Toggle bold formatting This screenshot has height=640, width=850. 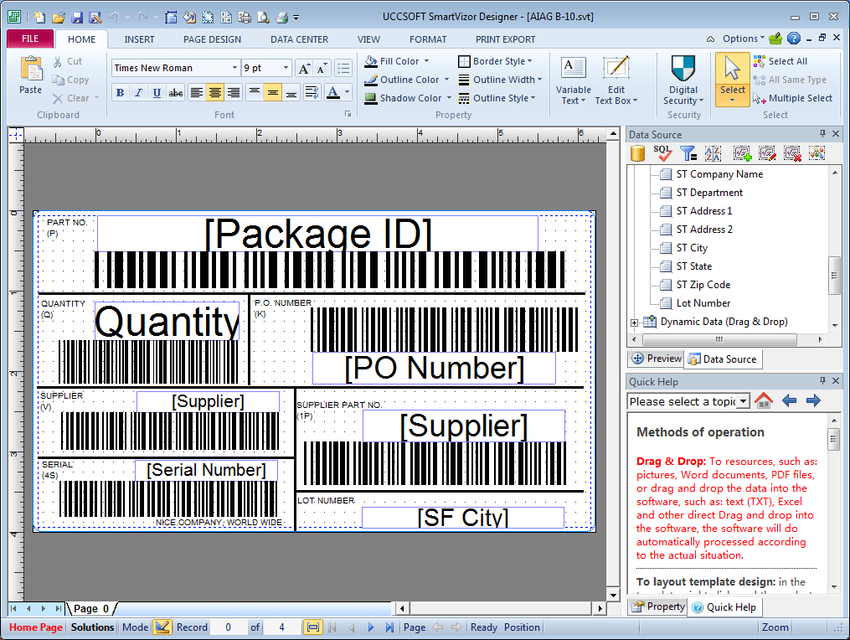point(120,93)
